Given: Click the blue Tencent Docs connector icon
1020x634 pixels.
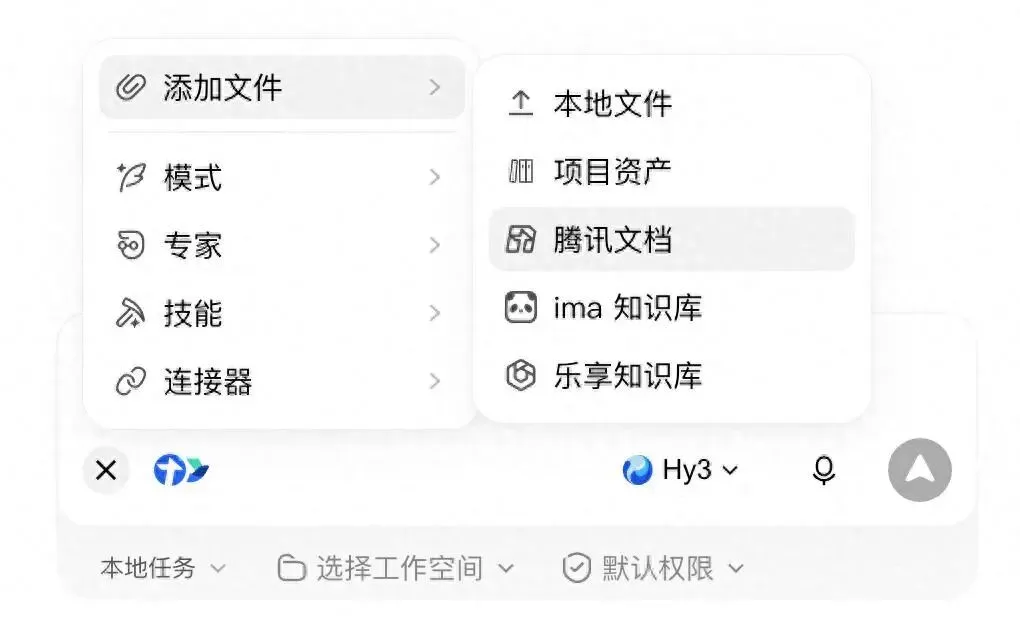Looking at the screenshot, I should pos(181,469).
